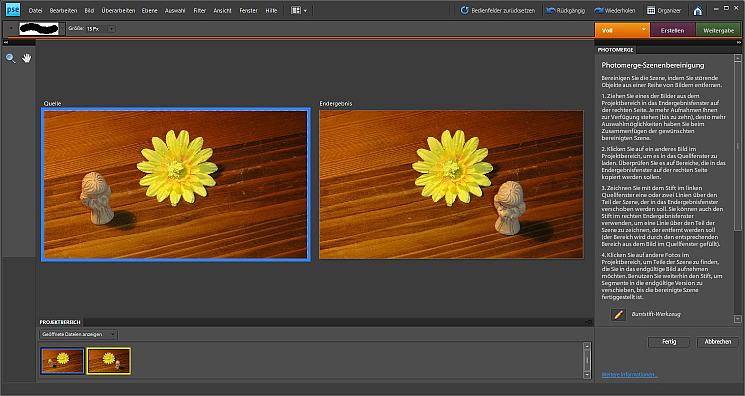The height and width of the screenshot is (396, 745).
Task: Open the layout arrangement icon
Action: tap(296, 10)
